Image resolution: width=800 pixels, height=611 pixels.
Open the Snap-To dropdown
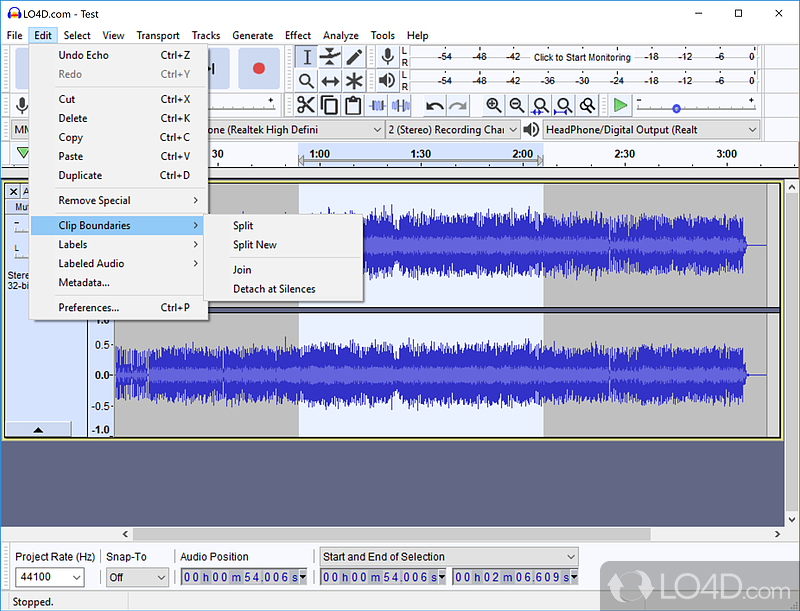(137, 577)
